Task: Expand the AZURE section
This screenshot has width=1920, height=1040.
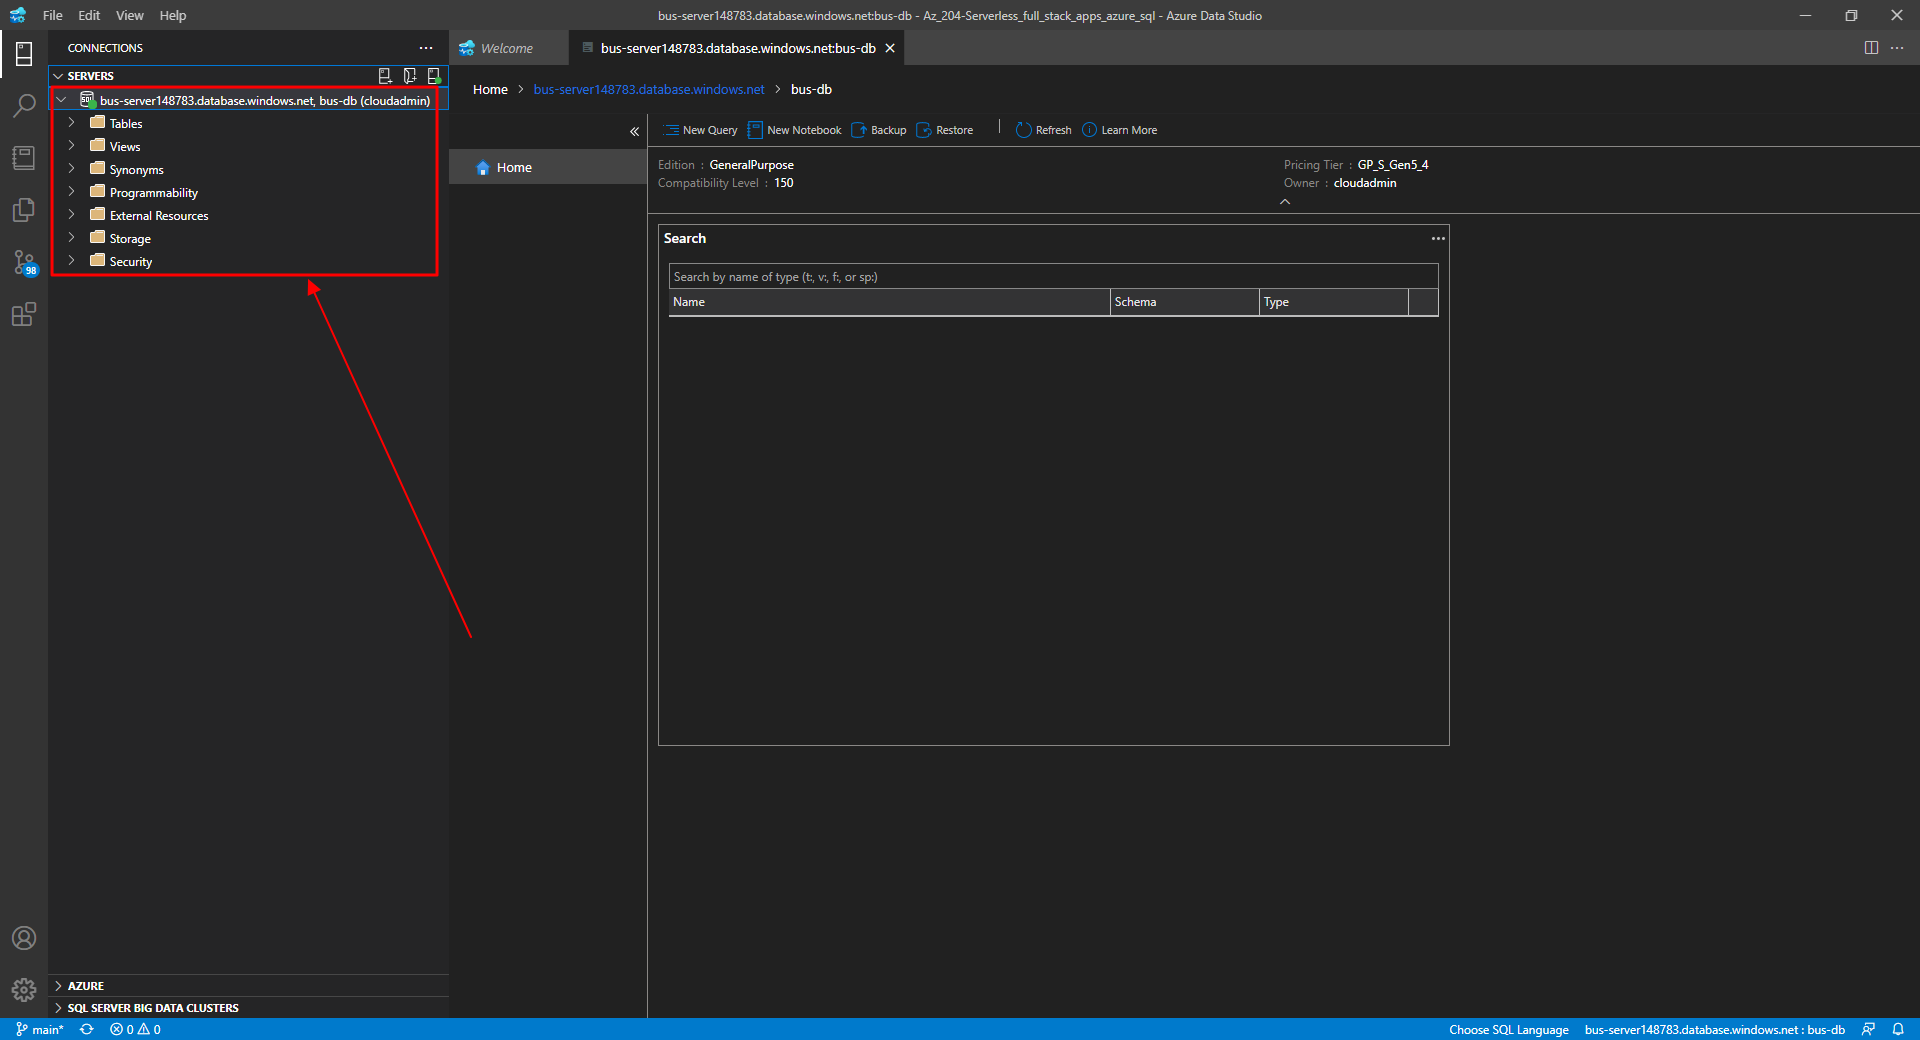Action: click(58, 986)
